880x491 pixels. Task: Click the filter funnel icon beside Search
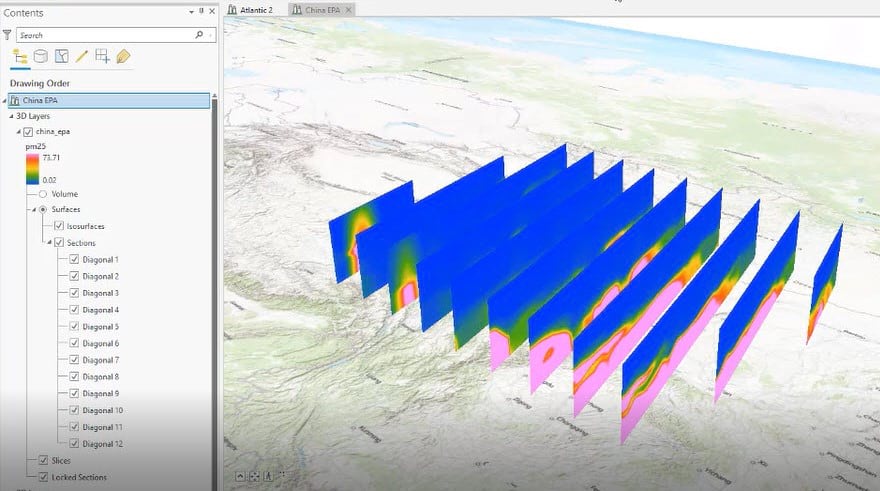click(7, 35)
